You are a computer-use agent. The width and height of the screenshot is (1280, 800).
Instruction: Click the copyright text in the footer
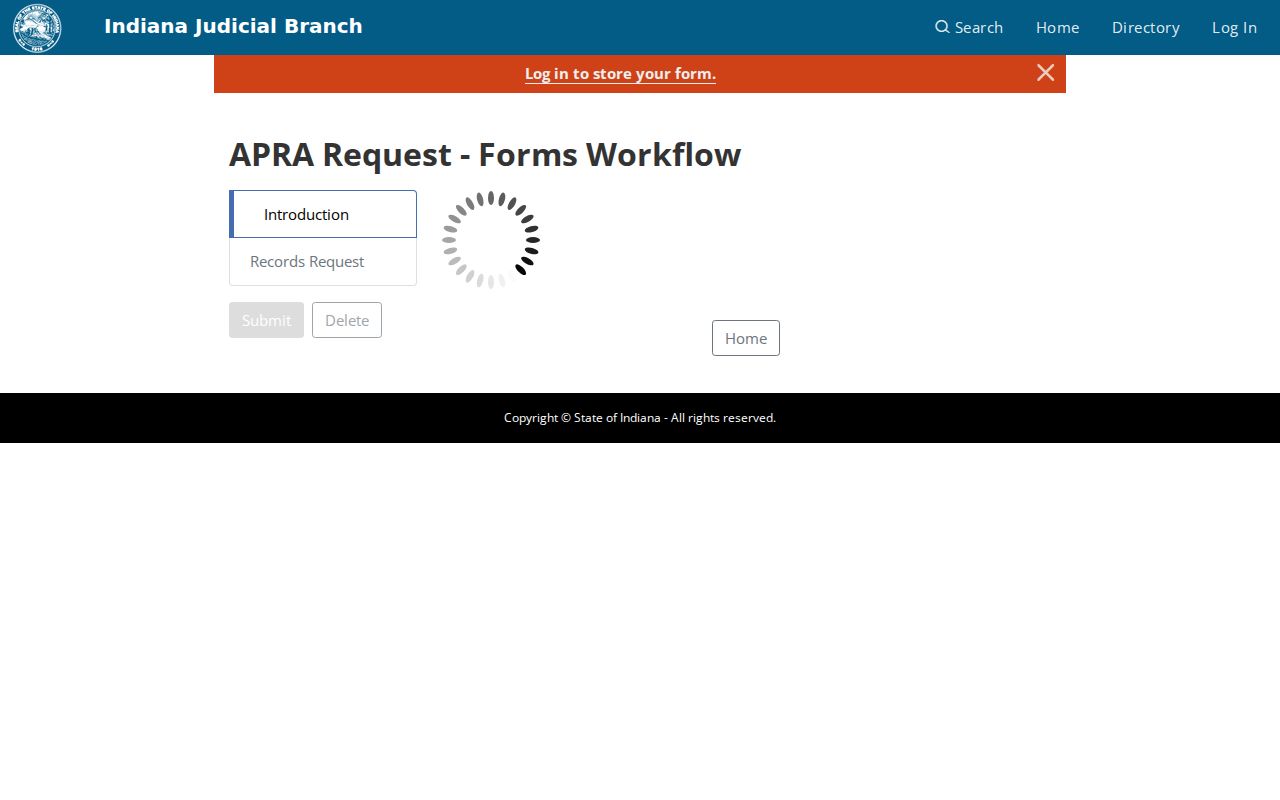coord(640,418)
